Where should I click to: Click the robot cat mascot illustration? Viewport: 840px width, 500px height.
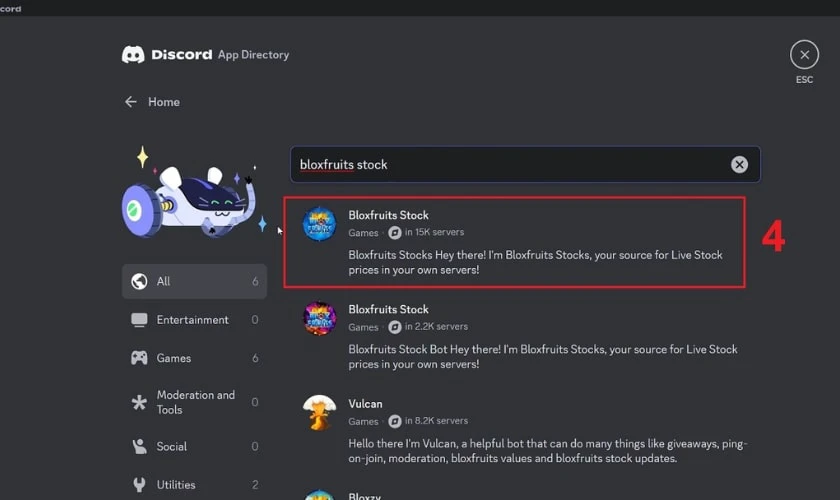[x=194, y=193]
